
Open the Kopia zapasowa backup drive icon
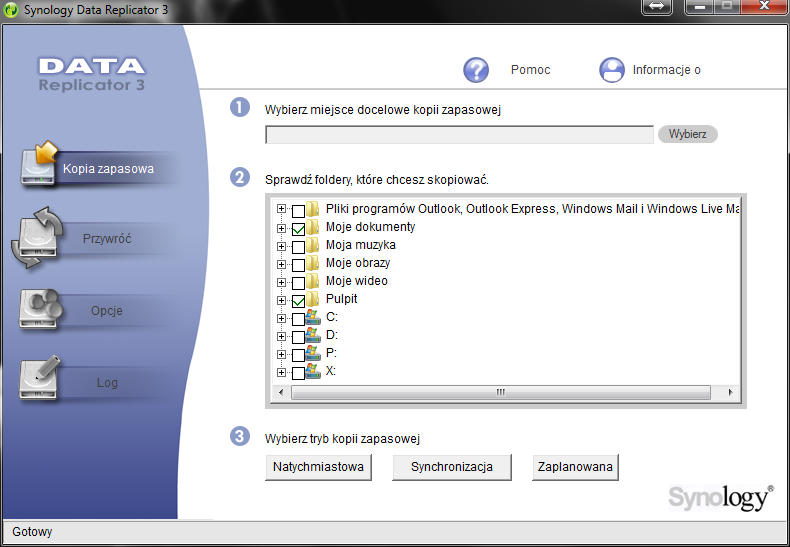(x=39, y=163)
